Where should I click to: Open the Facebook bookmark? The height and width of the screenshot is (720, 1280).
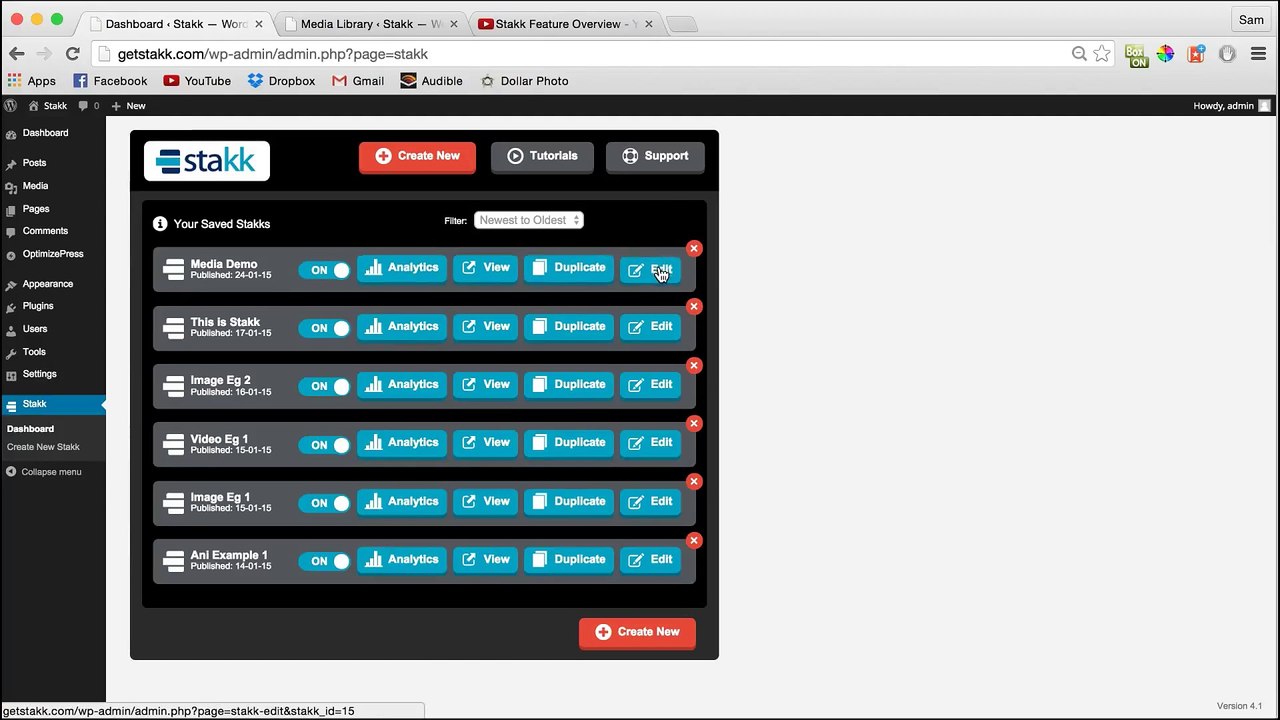tap(110, 81)
